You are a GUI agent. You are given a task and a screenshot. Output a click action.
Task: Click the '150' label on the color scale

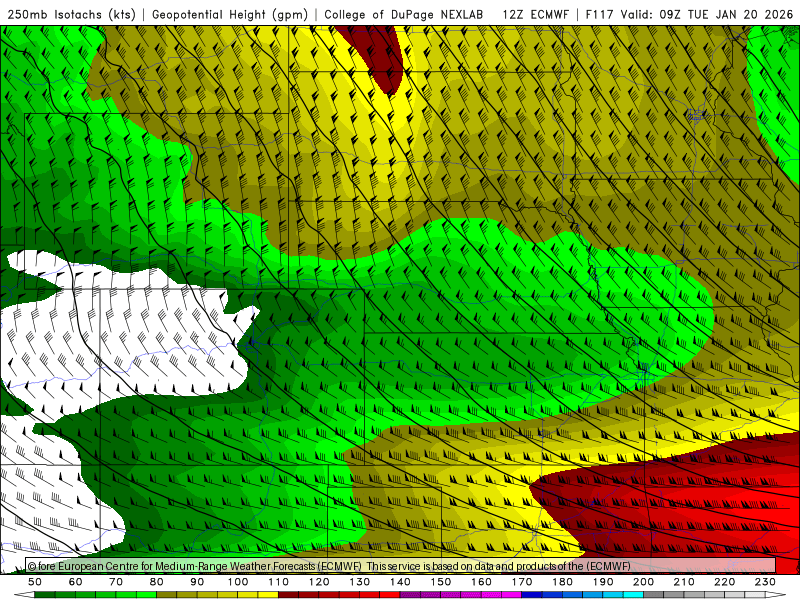coord(441,582)
